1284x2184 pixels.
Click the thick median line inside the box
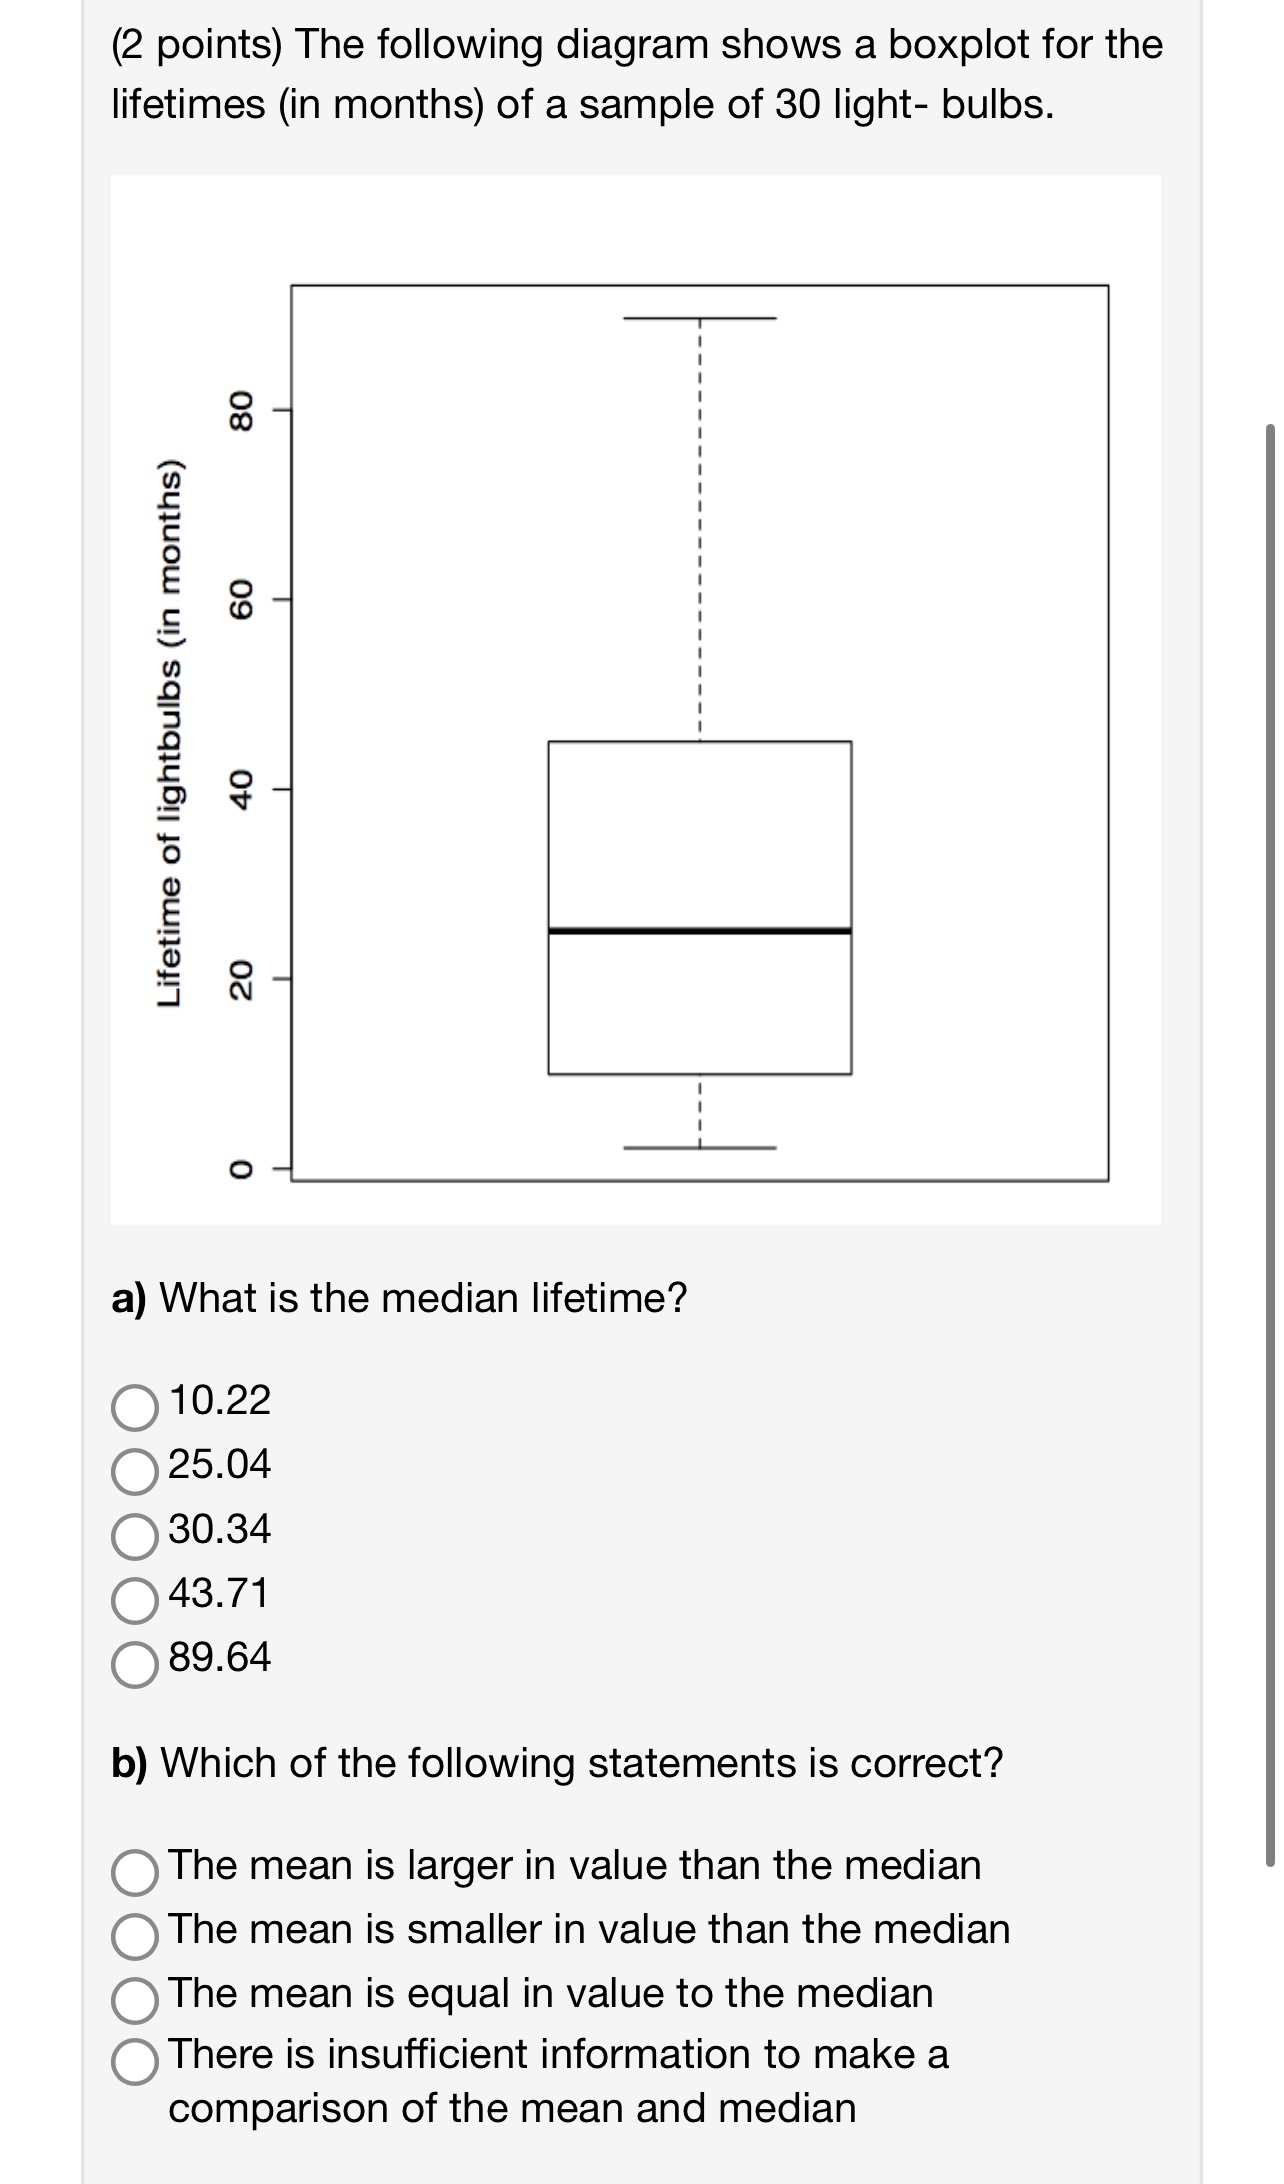(x=698, y=930)
